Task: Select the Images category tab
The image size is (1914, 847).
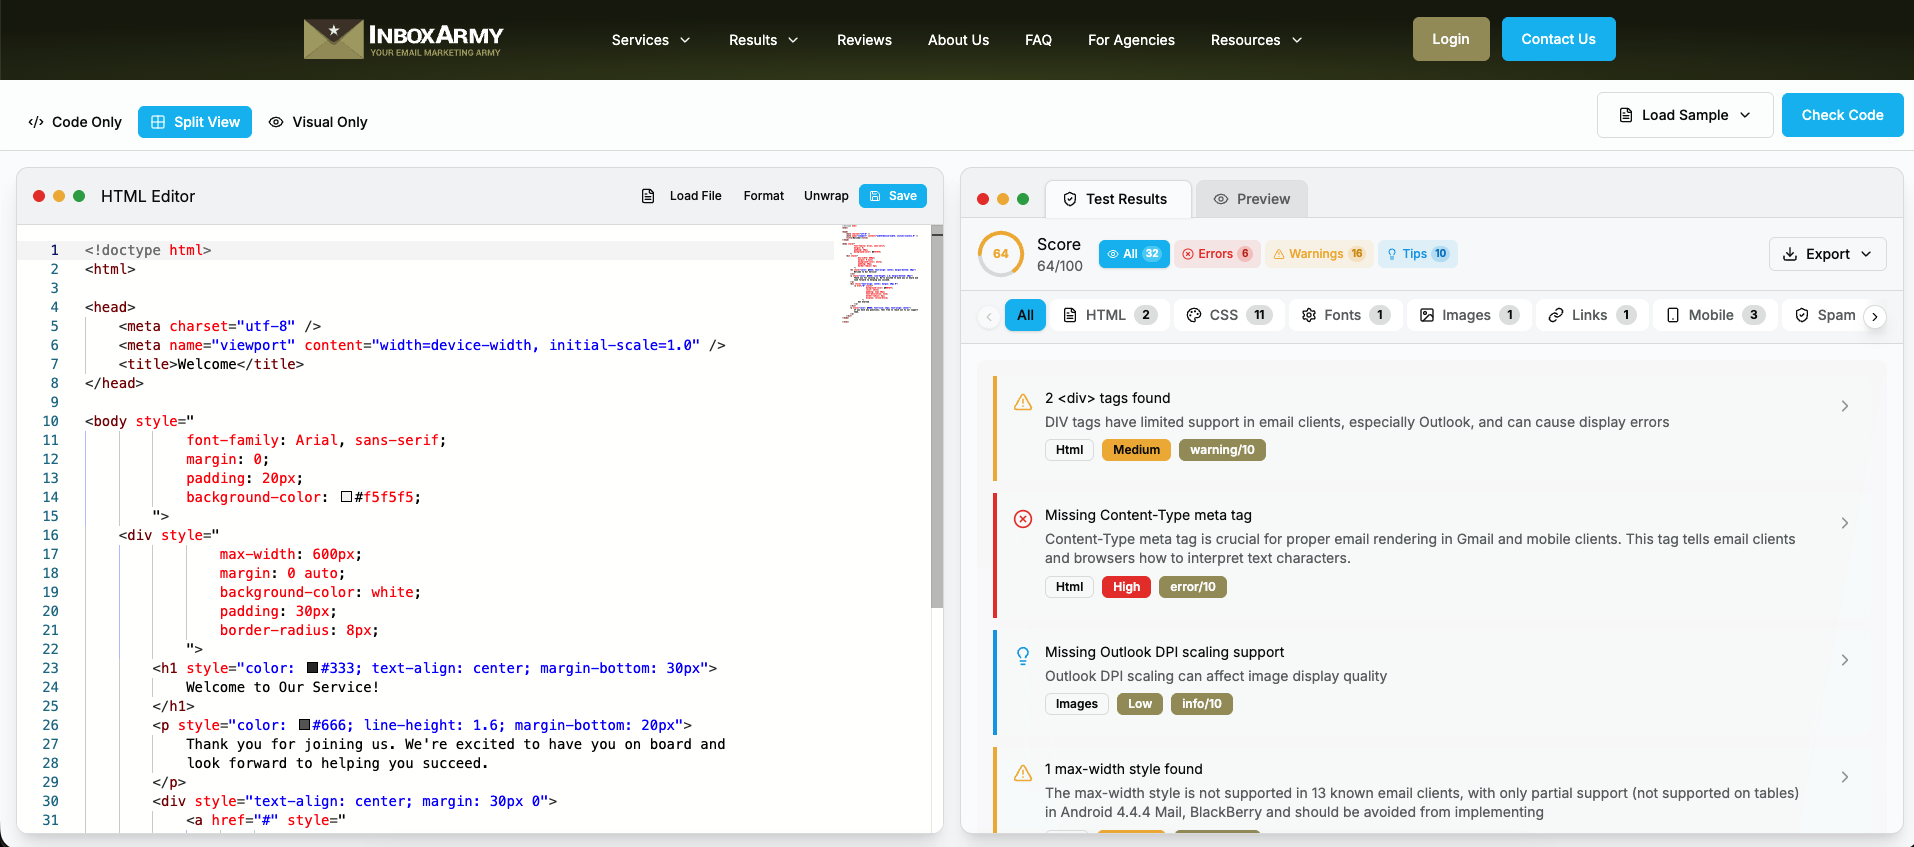Action: coord(1469,315)
